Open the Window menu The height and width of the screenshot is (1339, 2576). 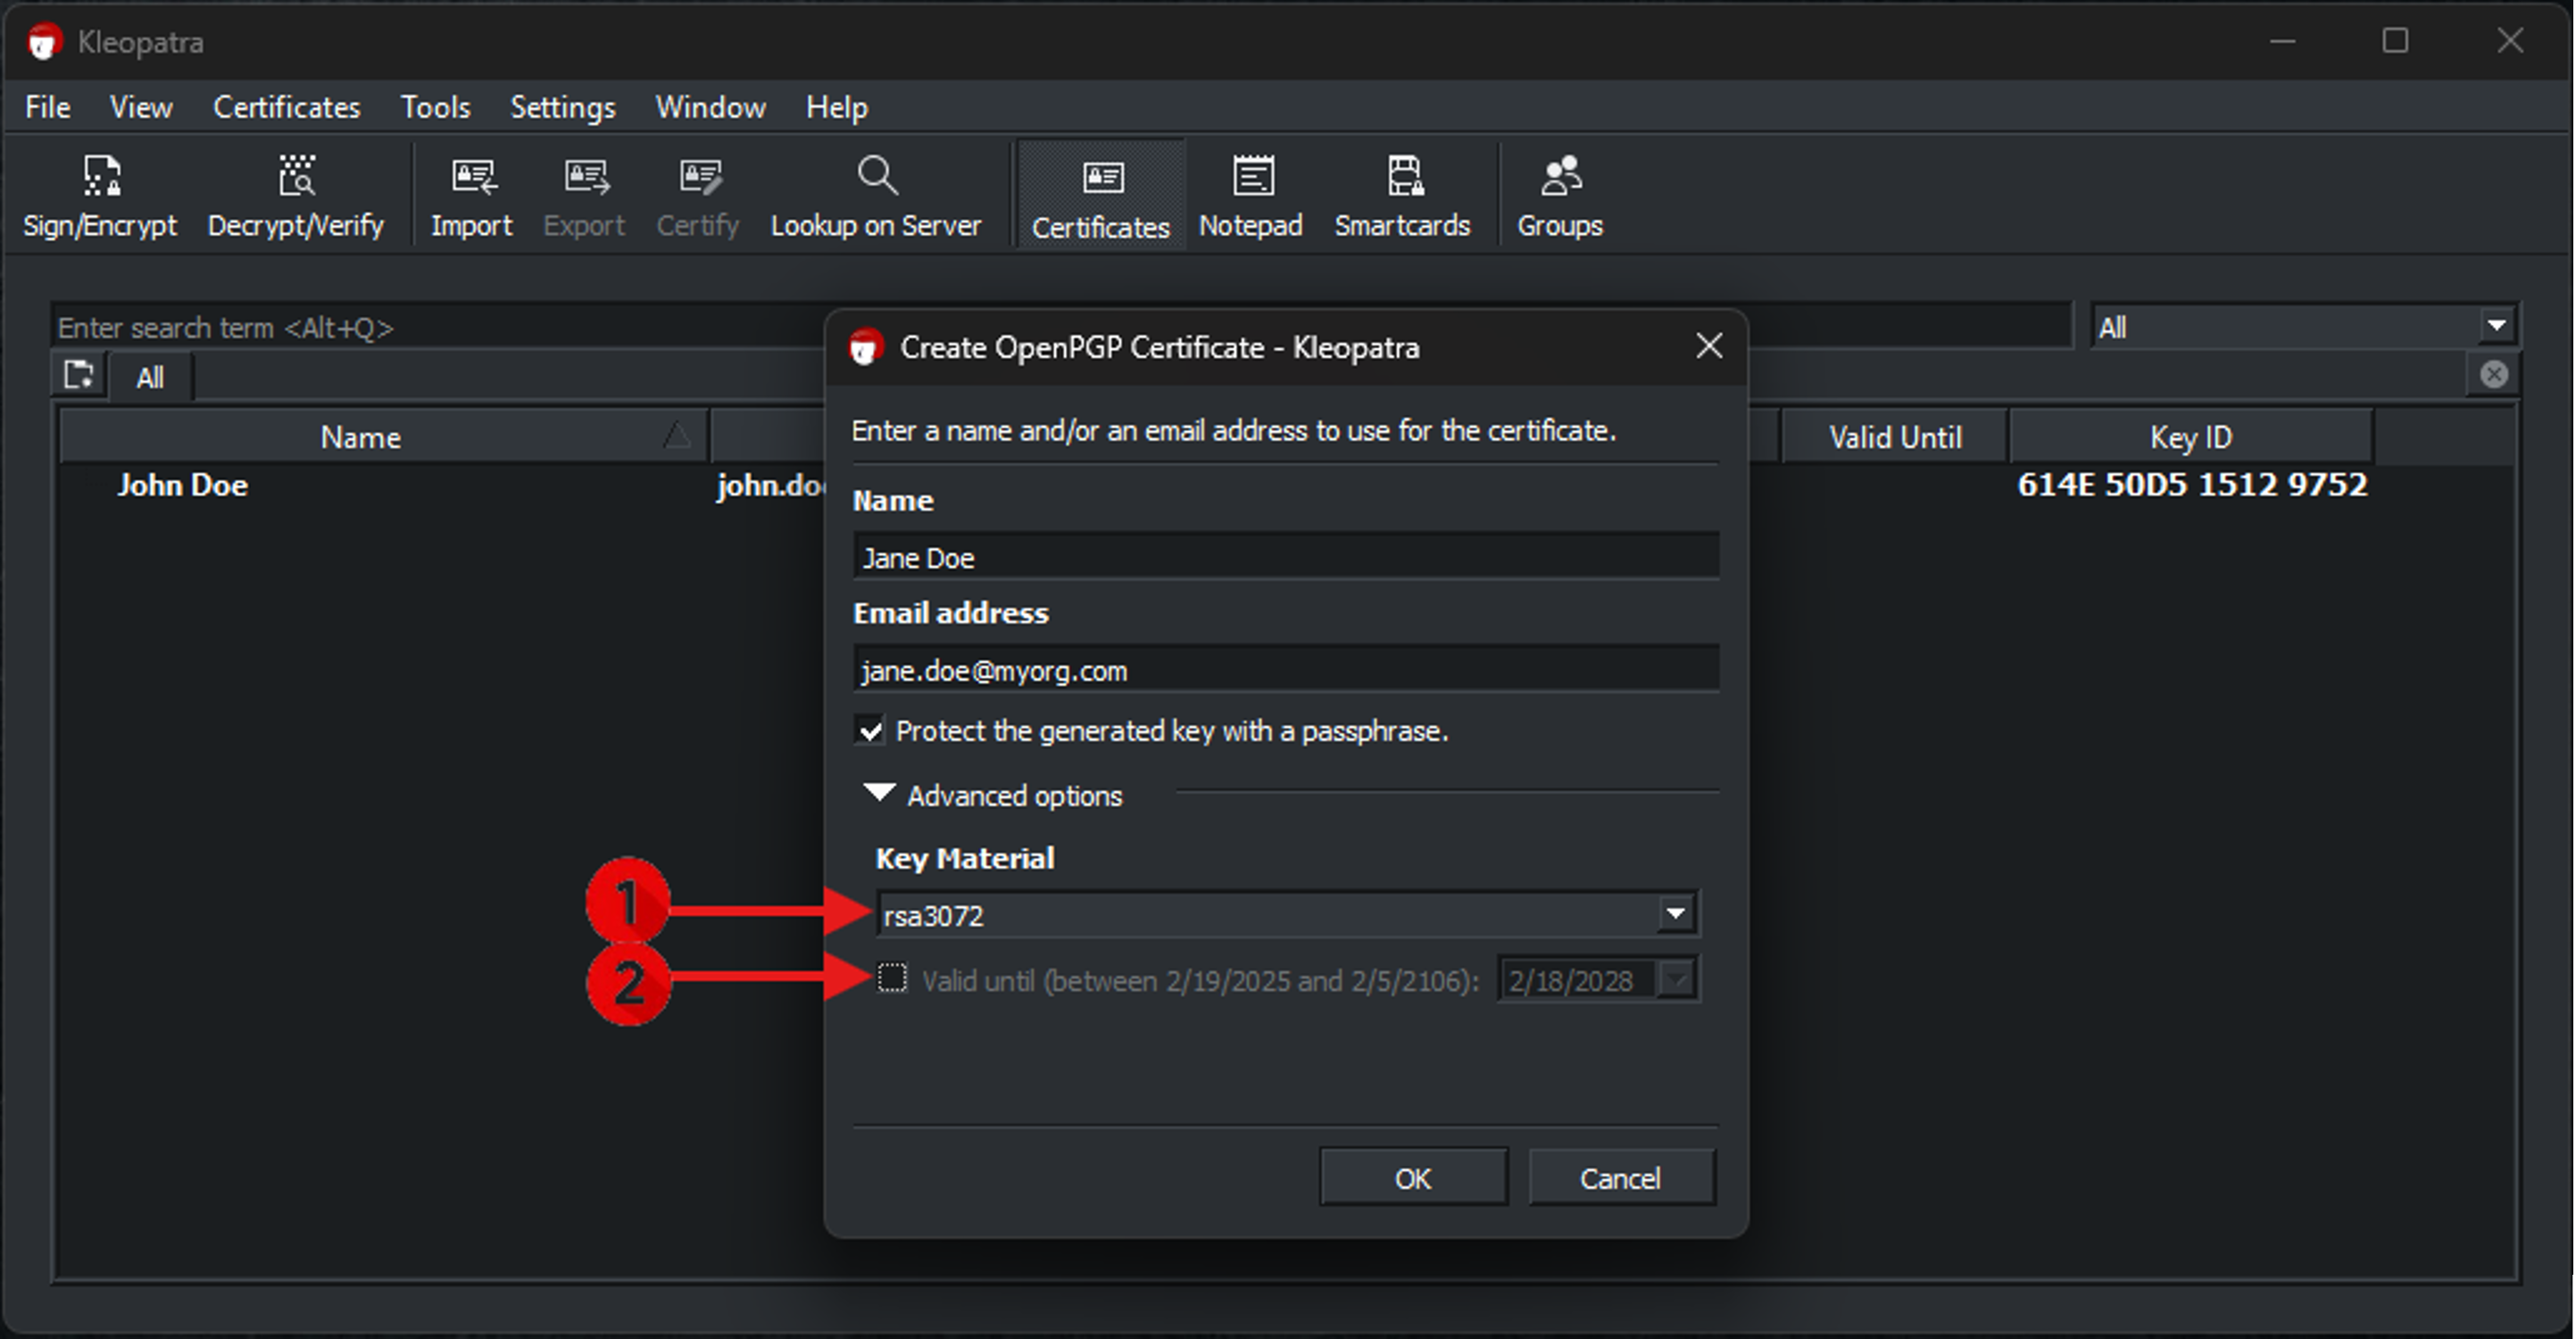[710, 107]
